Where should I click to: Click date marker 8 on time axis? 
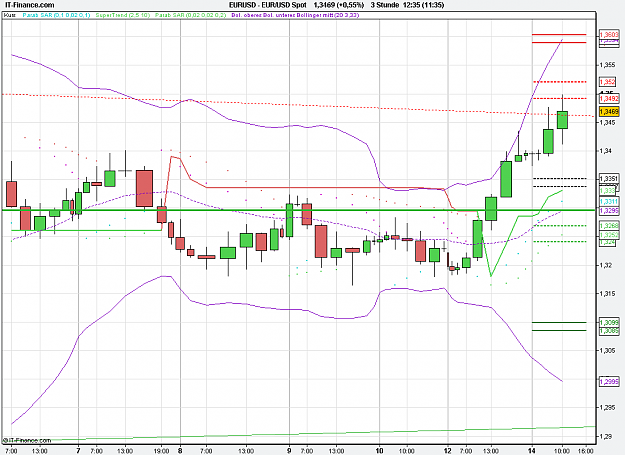180,451
